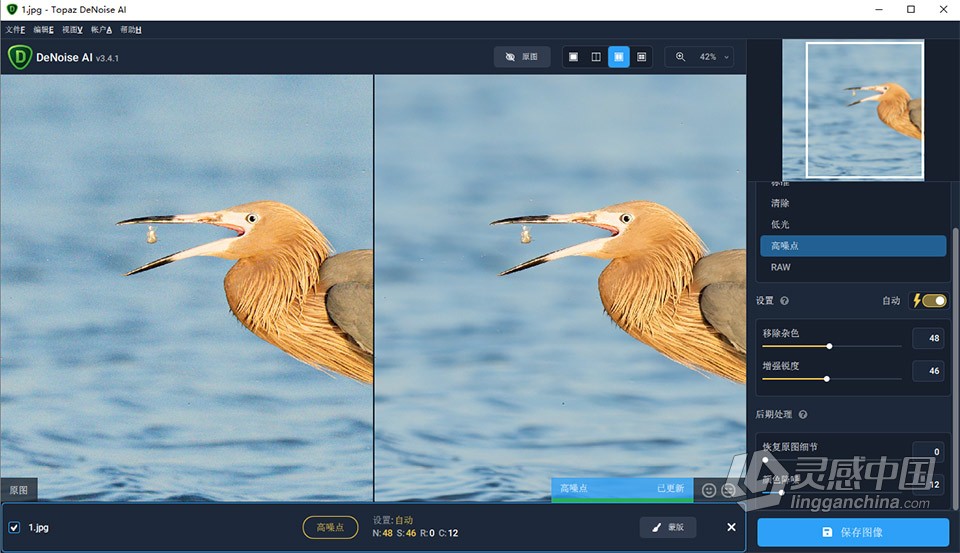Remove 1.jpg from list with X
This screenshot has height=553, width=960.
[731, 527]
